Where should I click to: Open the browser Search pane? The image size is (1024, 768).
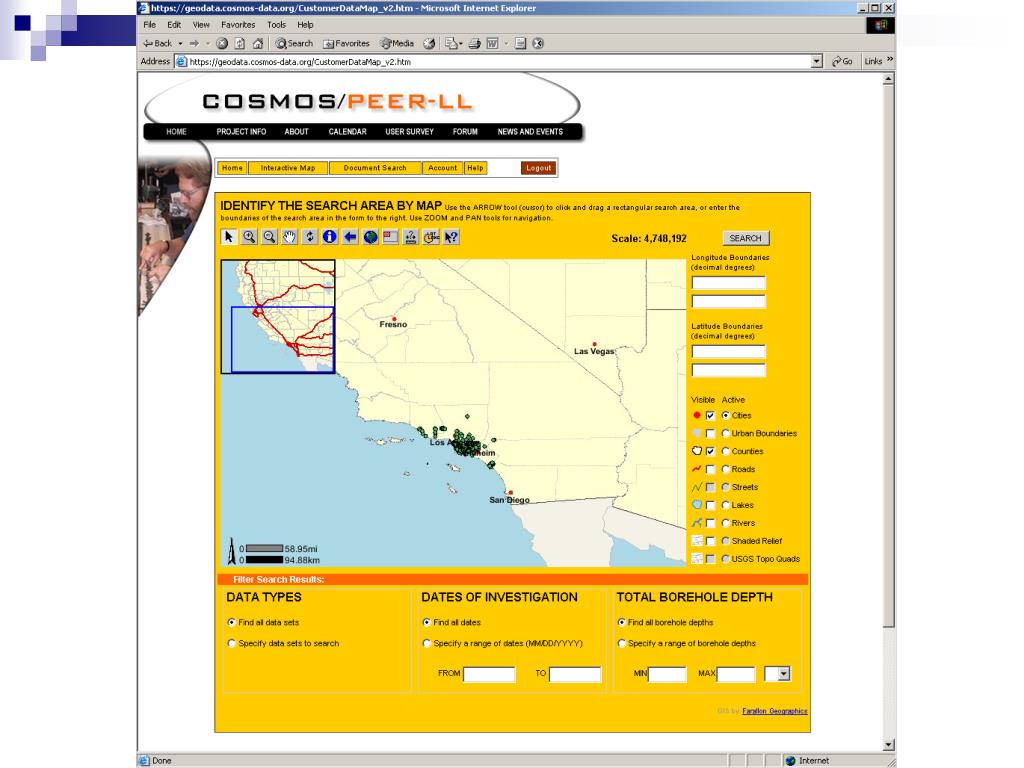[294, 43]
